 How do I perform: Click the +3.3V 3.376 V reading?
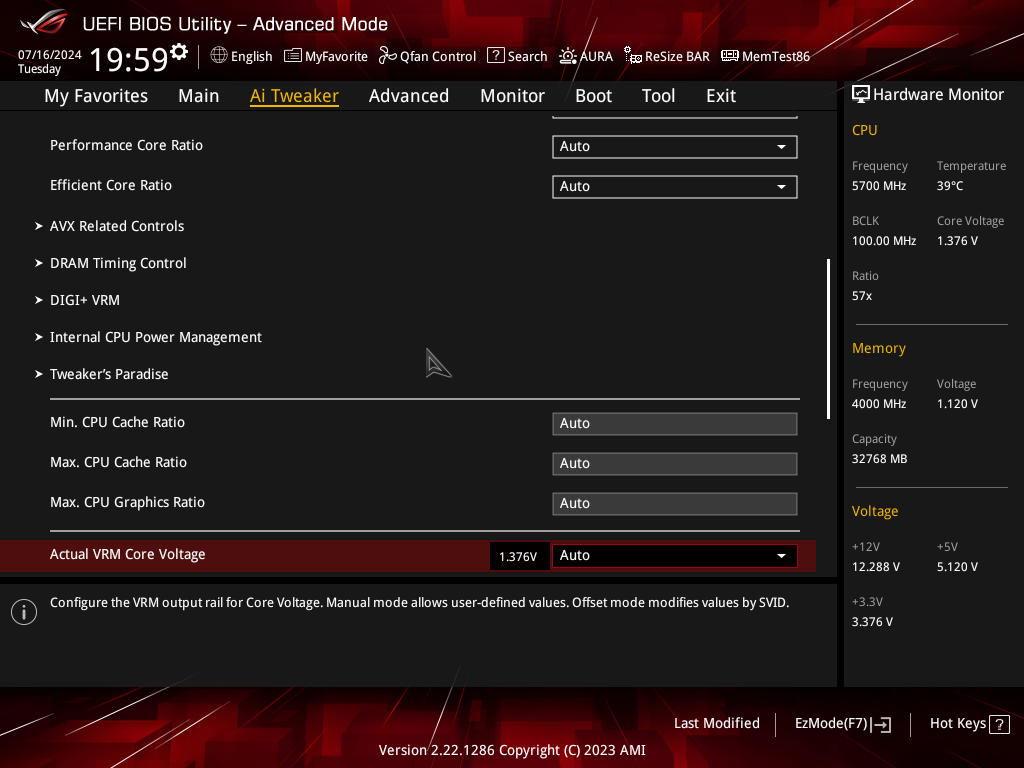[872, 622]
